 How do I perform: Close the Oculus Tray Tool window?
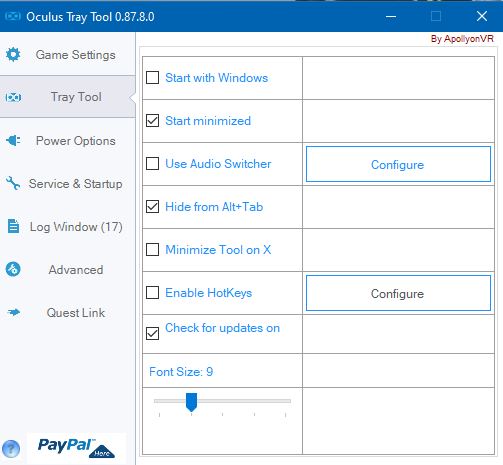point(482,16)
